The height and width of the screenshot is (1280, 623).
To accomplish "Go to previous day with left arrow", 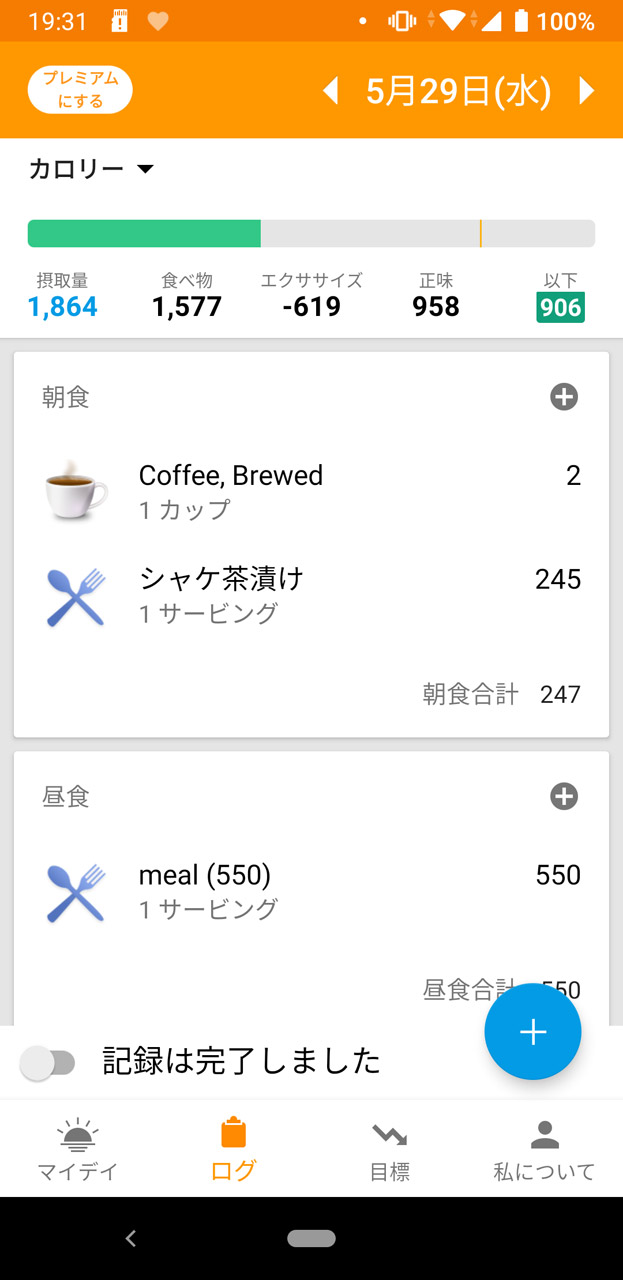I will pos(331,91).
